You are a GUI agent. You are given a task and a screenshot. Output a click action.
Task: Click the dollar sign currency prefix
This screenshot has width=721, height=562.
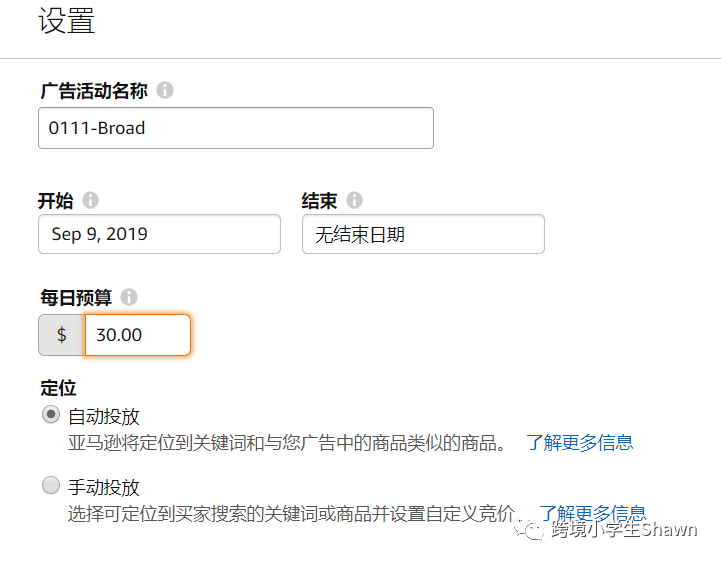[62, 335]
